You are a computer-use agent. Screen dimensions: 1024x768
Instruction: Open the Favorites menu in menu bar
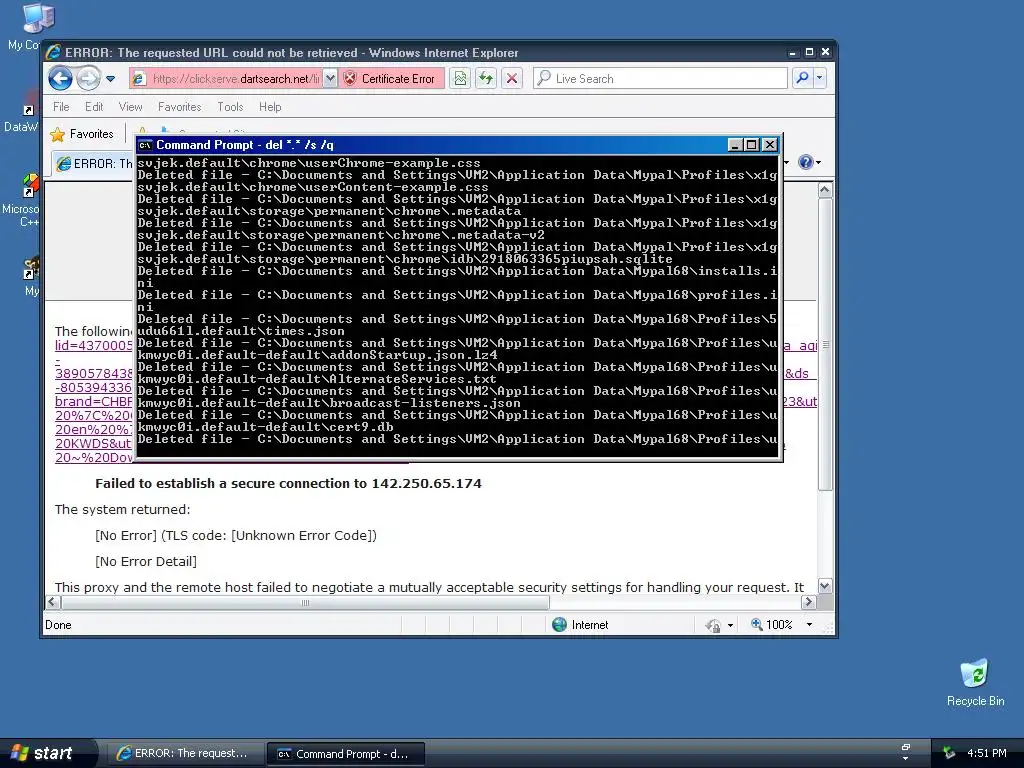point(180,107)
